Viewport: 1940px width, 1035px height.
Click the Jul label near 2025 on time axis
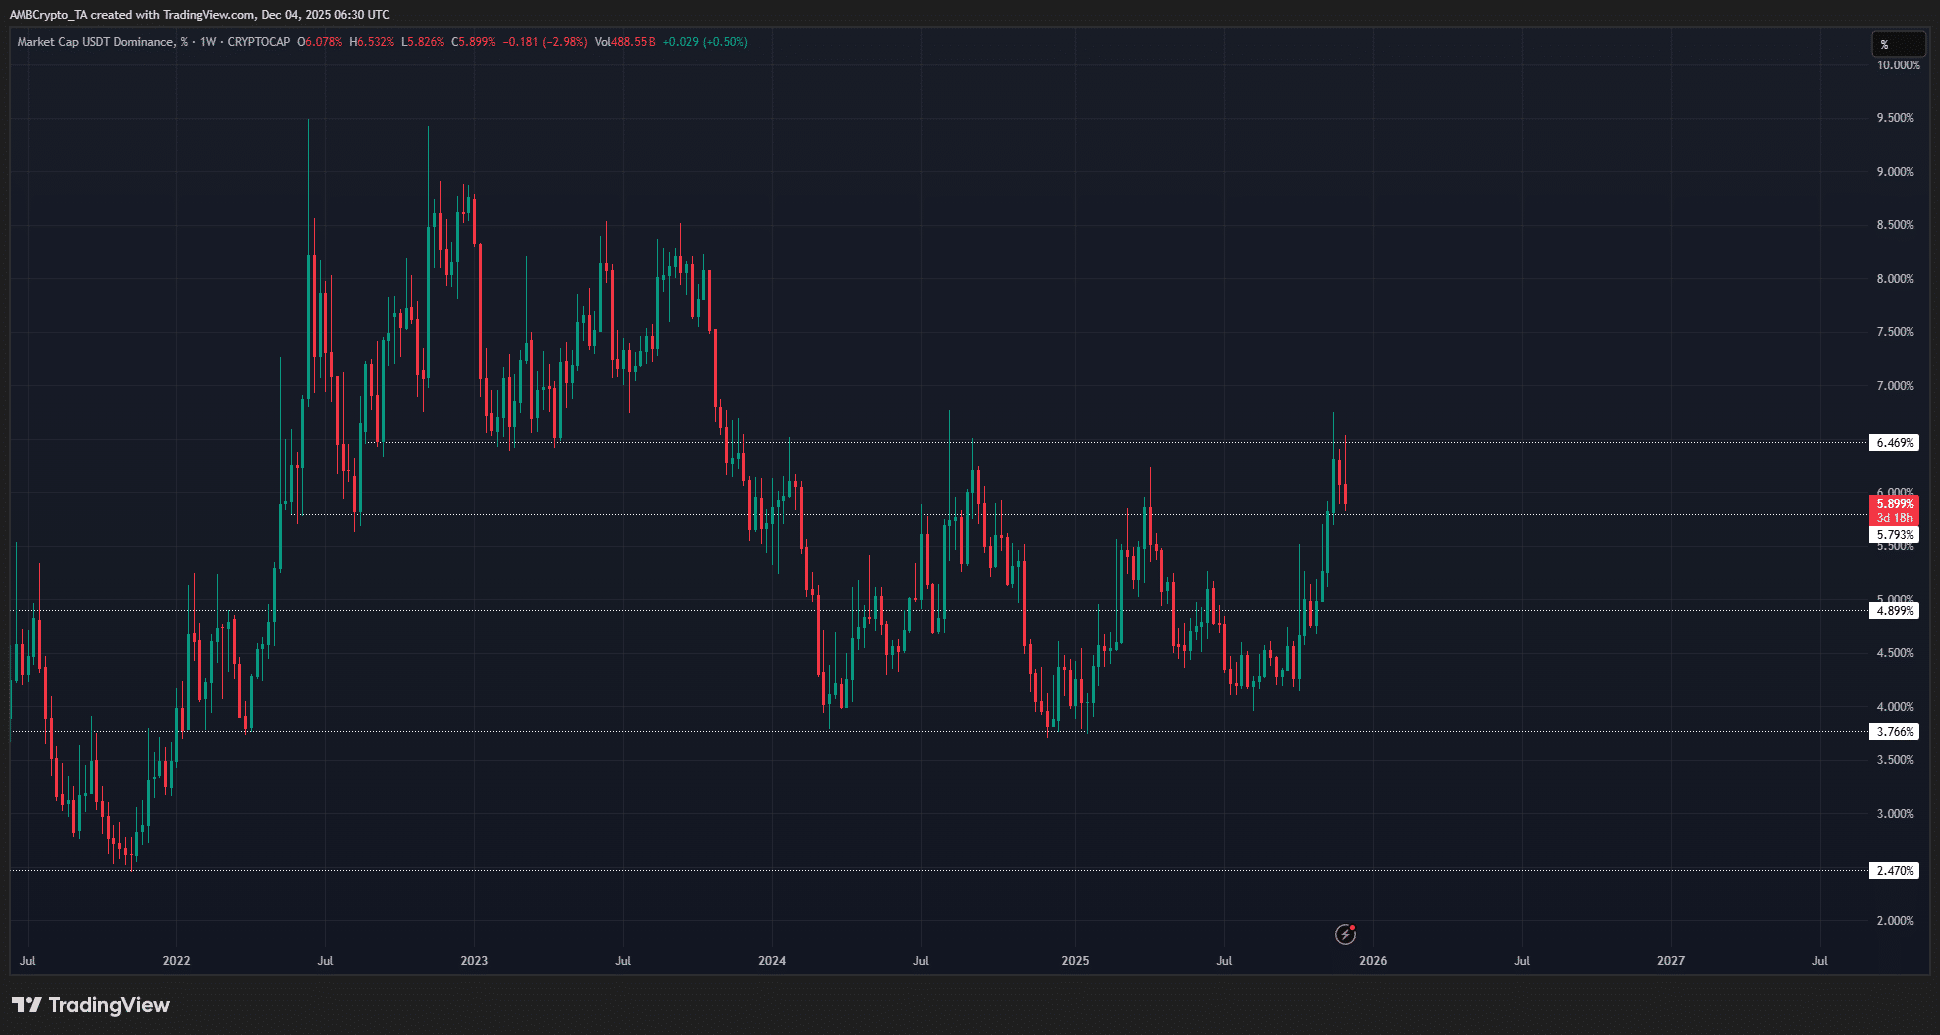[1224, 960]
